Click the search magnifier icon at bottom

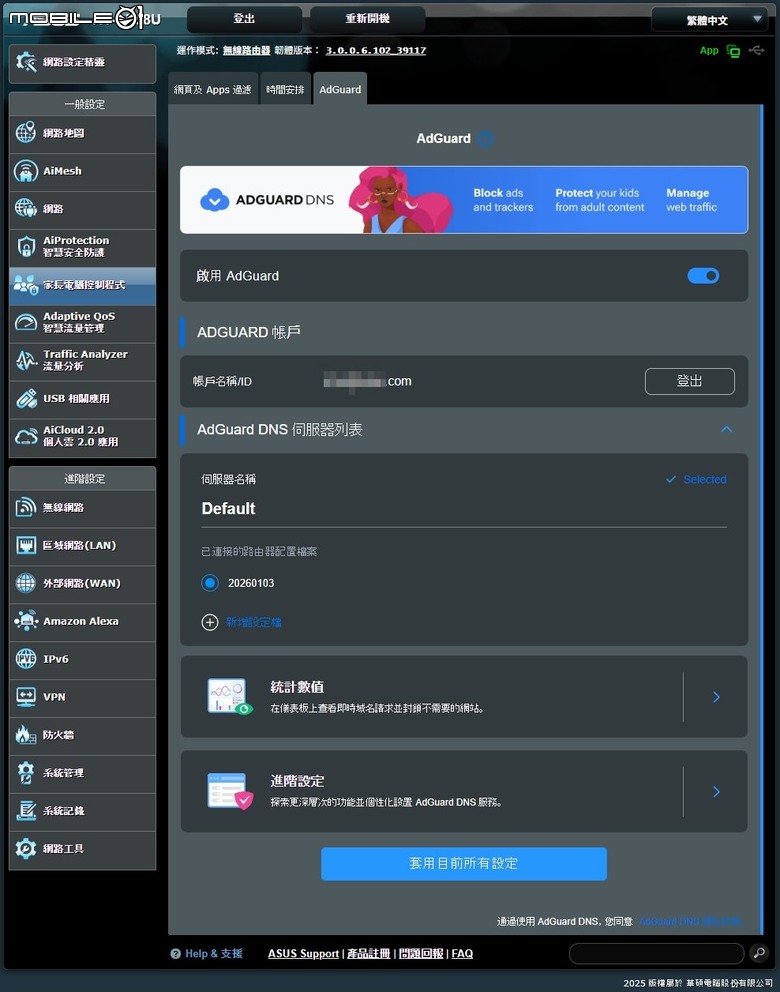click(759, 953)
